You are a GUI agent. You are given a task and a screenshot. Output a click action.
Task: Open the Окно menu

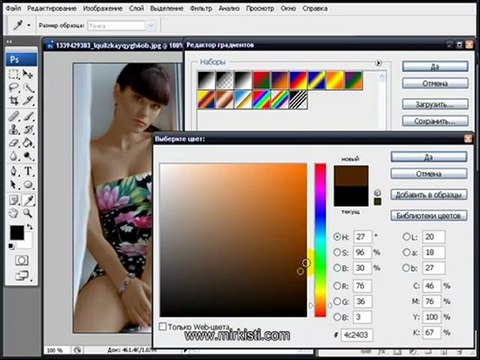click(x=288, y=8)
